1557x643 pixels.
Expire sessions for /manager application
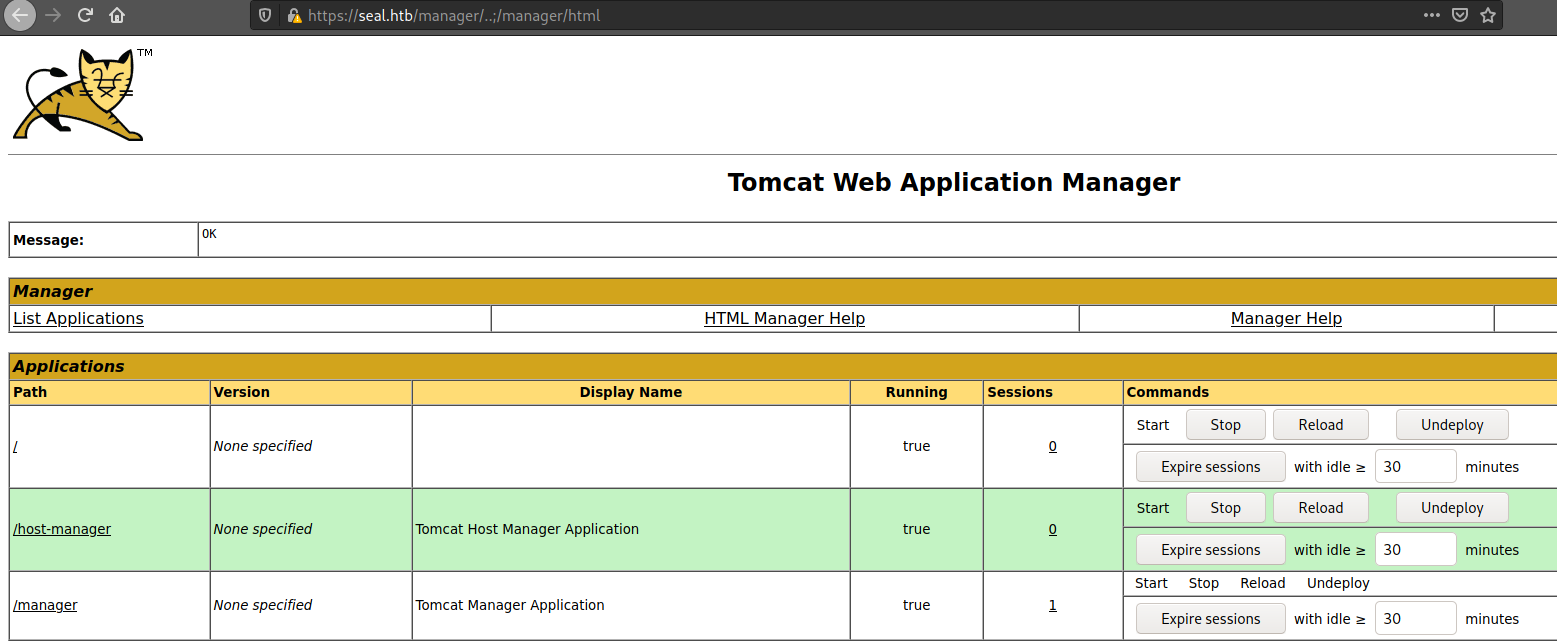[1210, 619]
